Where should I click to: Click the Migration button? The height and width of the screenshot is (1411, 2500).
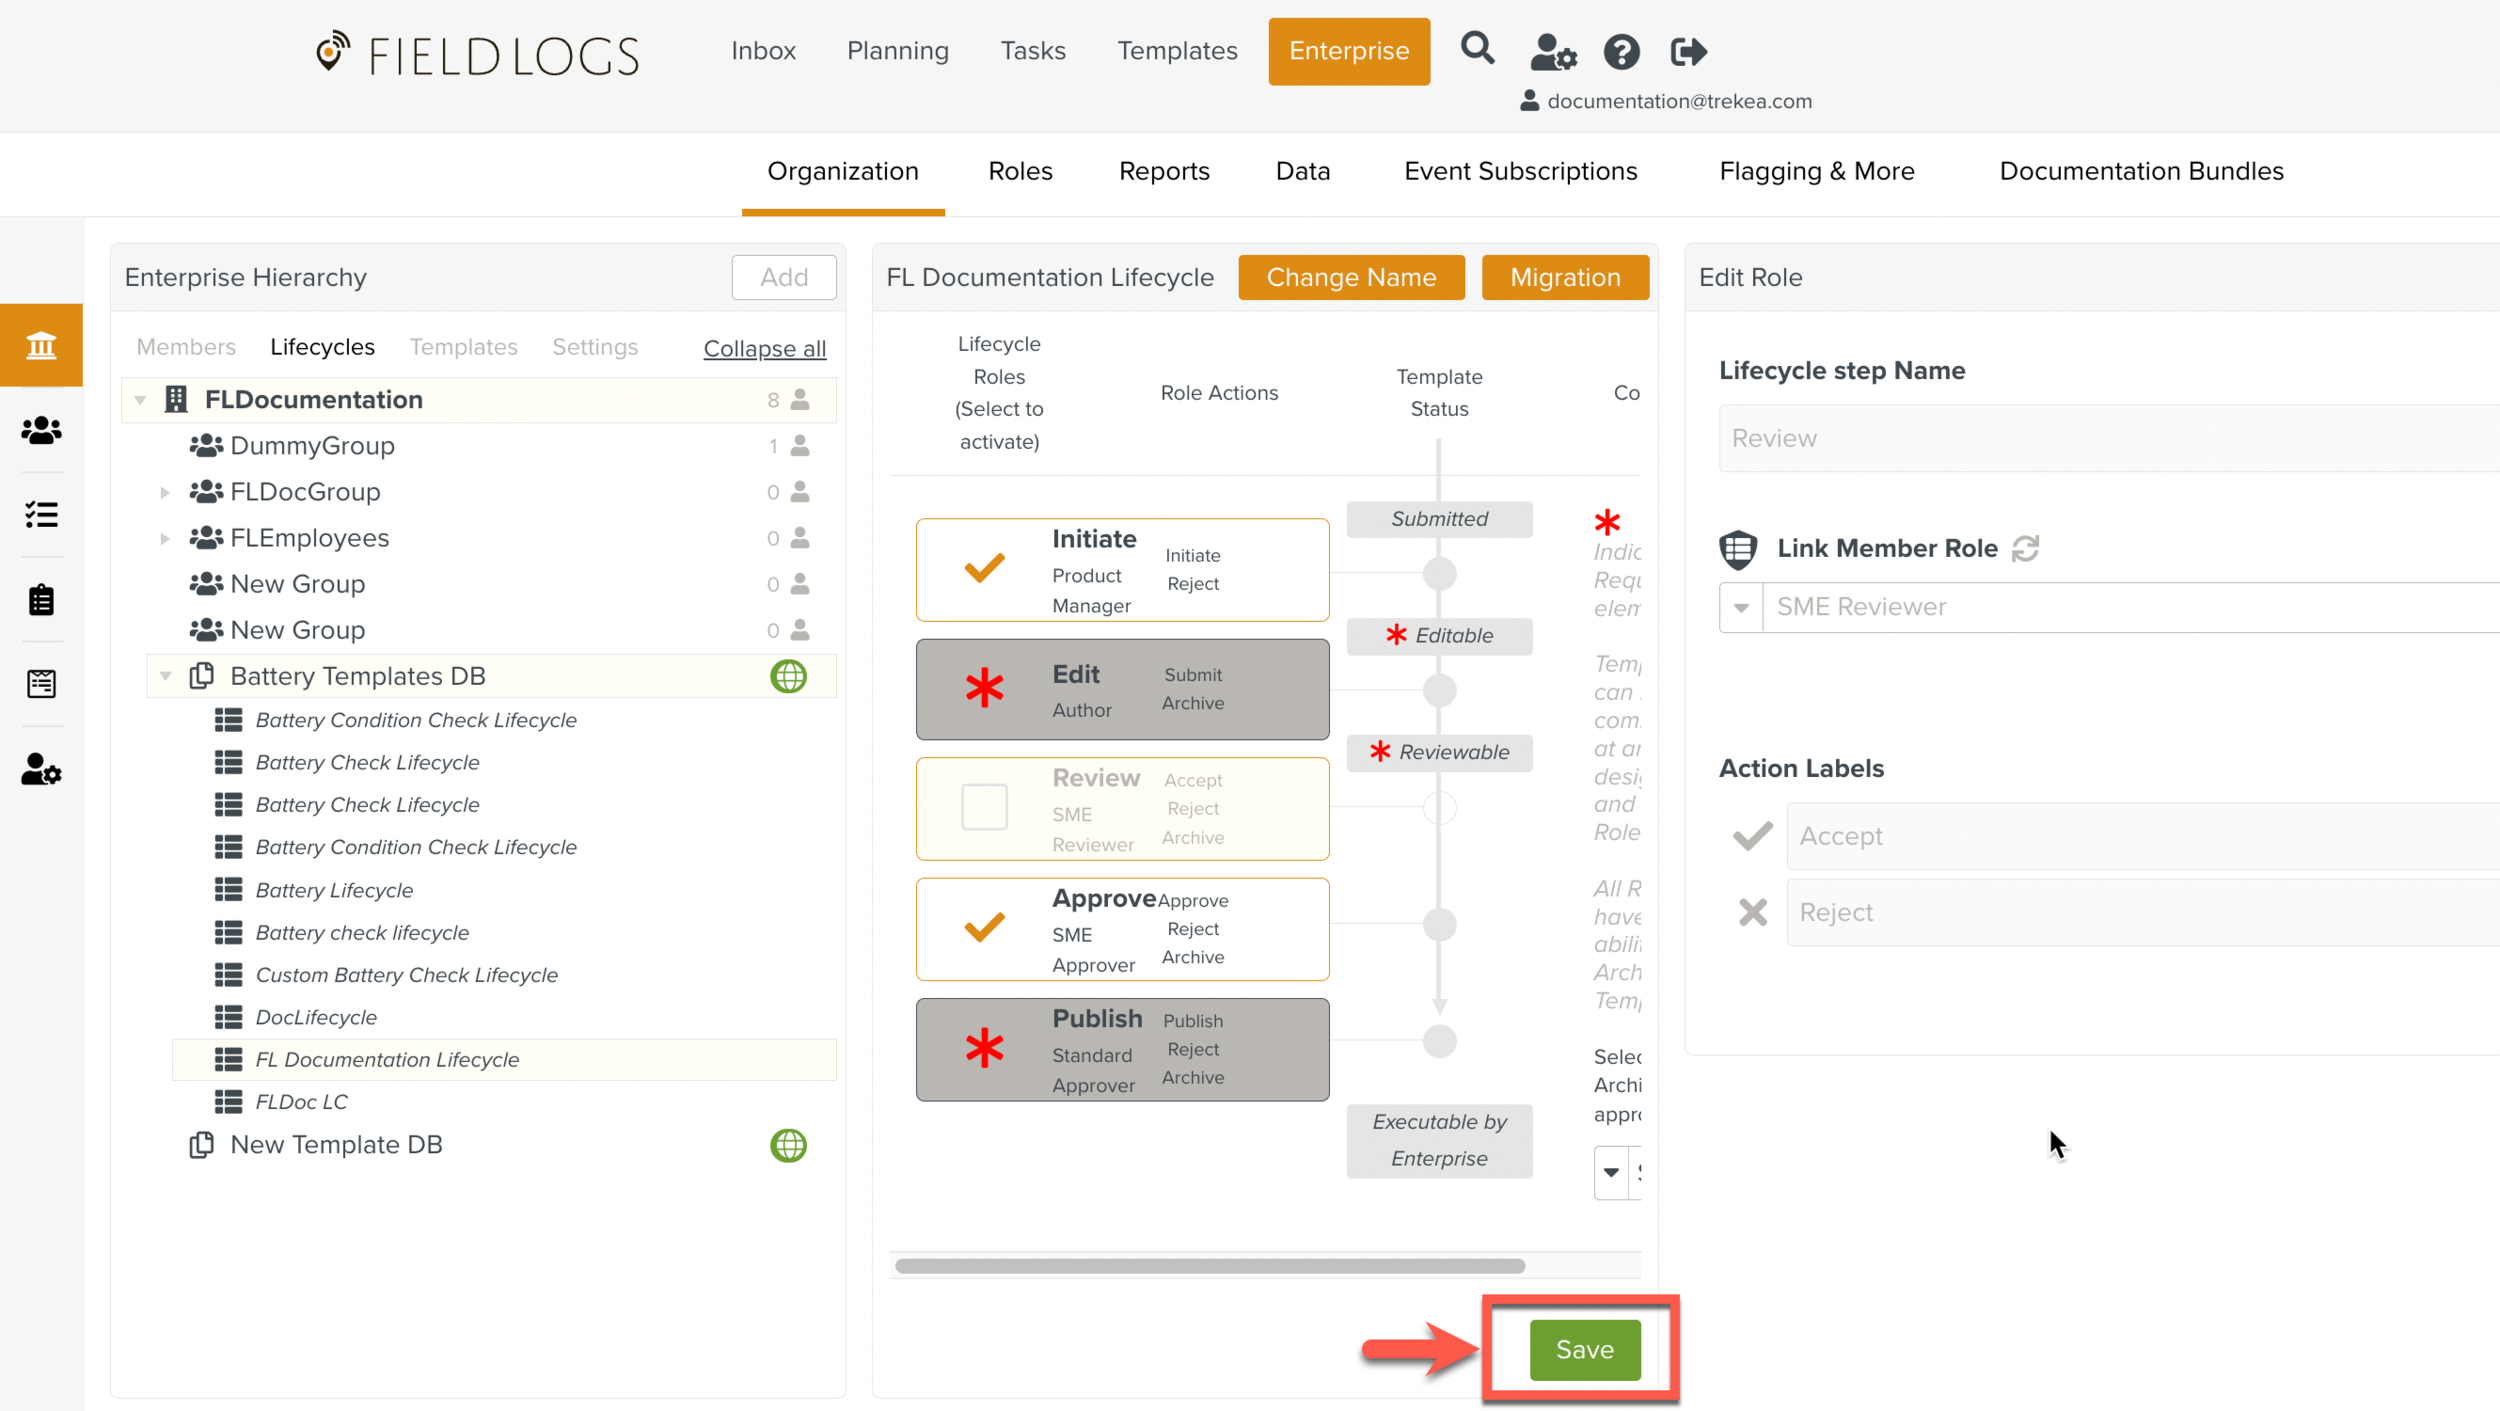click(1565, 277)
